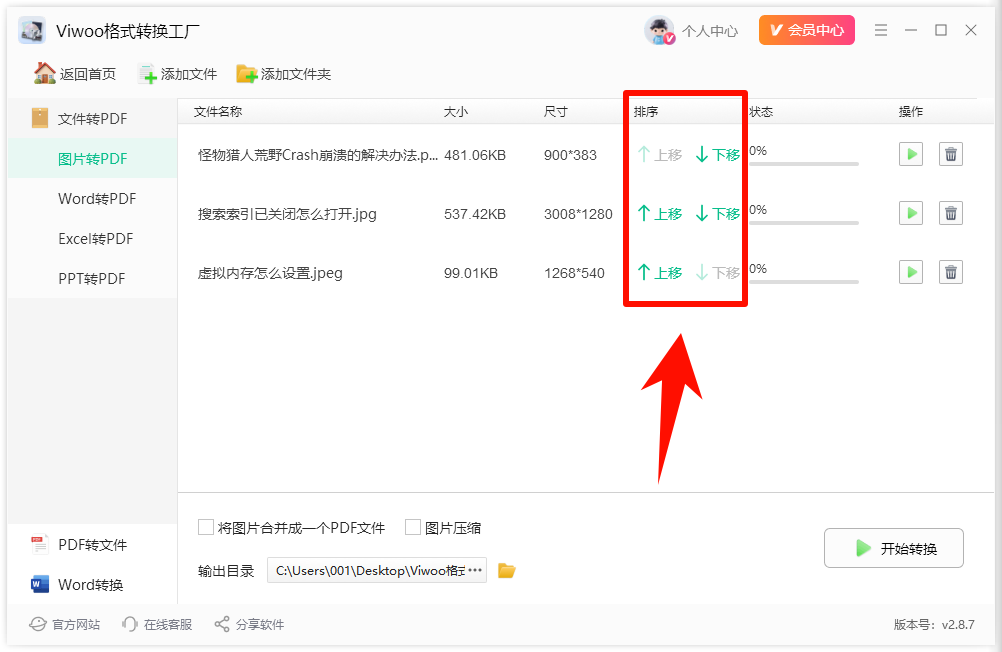Screen dimensions: 1002x652
Task: Click progress bar of 怪物猎人荒野 row
Action: [804, 164]
